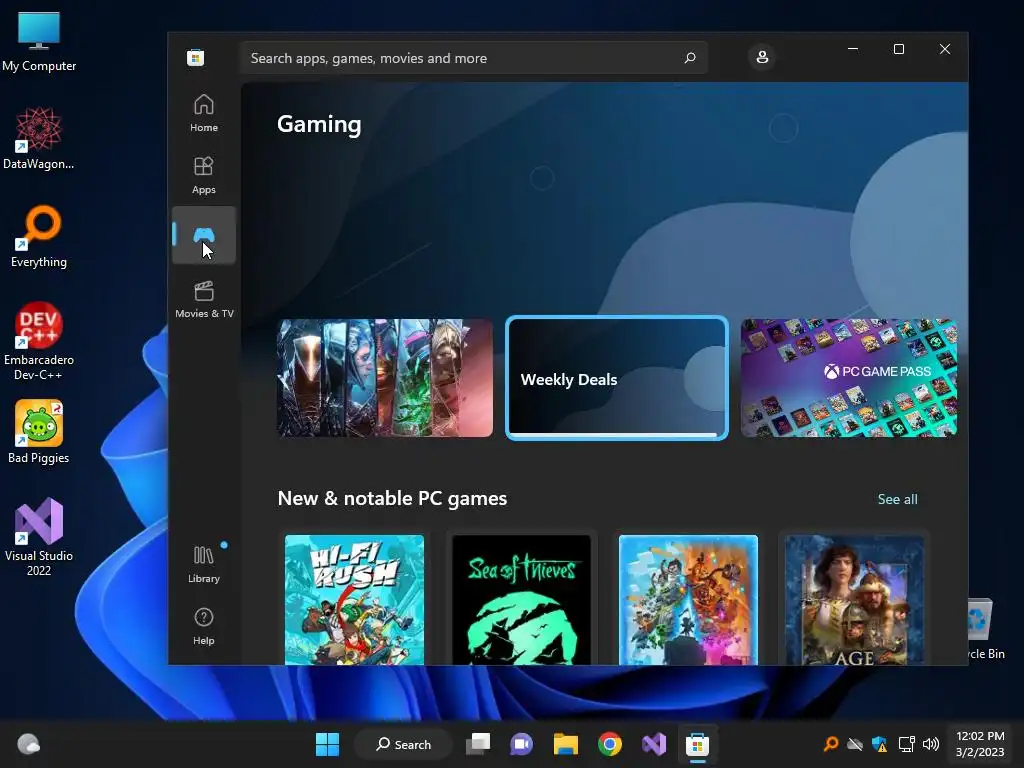Viewport: 1024px width, 768px height.
Task: Select the Recycle Bin desktop icon
Action: pos(985,629)
